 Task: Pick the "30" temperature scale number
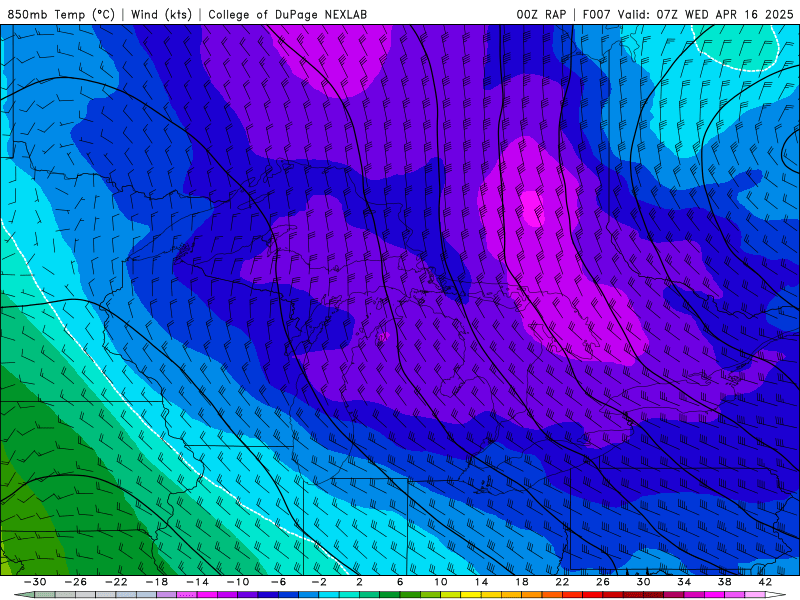point(643,582)
